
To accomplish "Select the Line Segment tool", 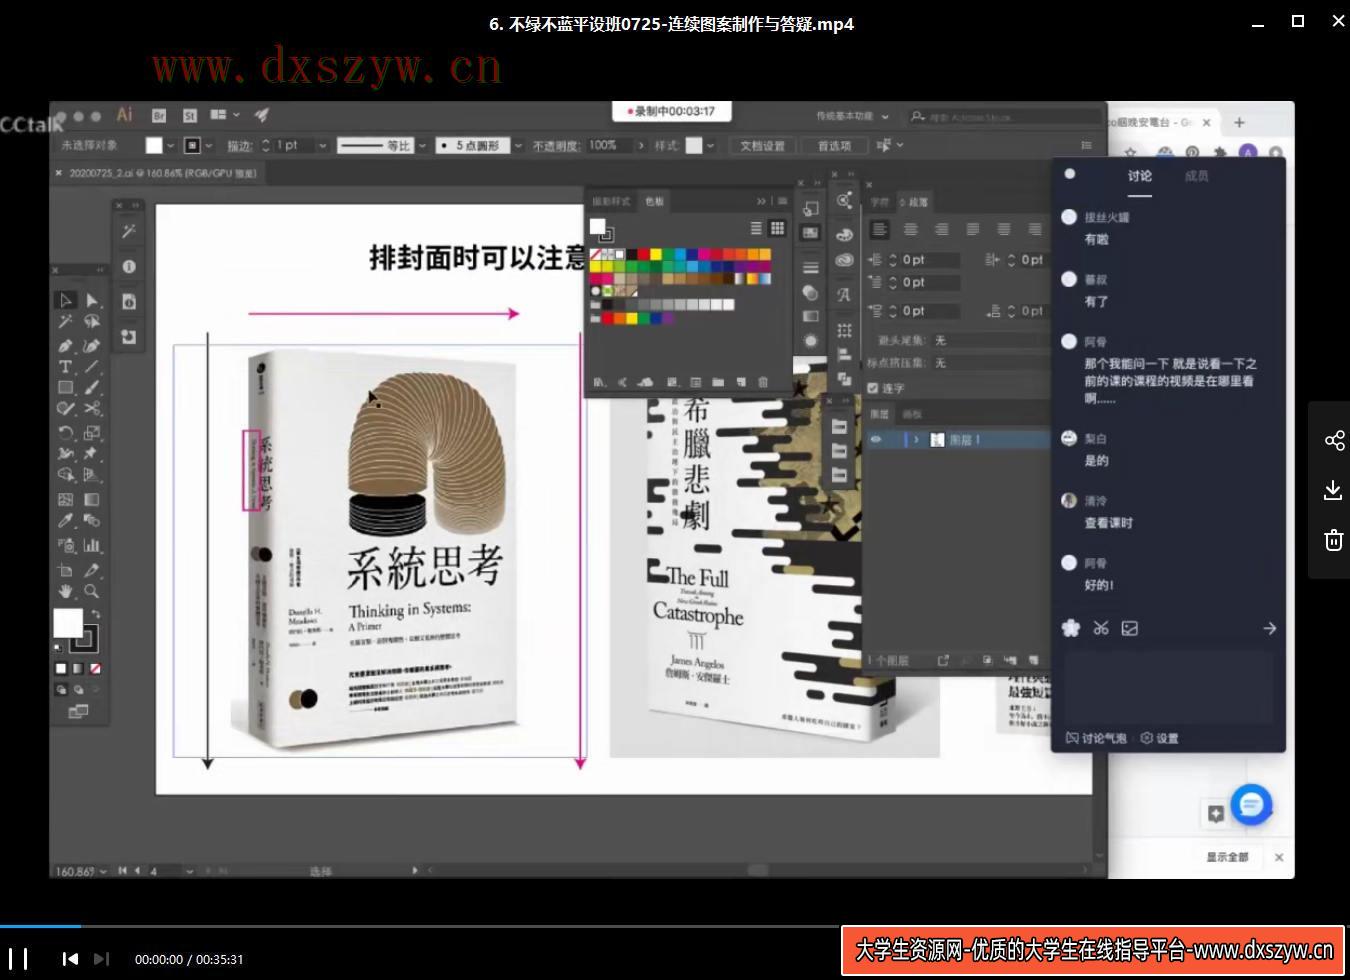I will coord(92,367).
